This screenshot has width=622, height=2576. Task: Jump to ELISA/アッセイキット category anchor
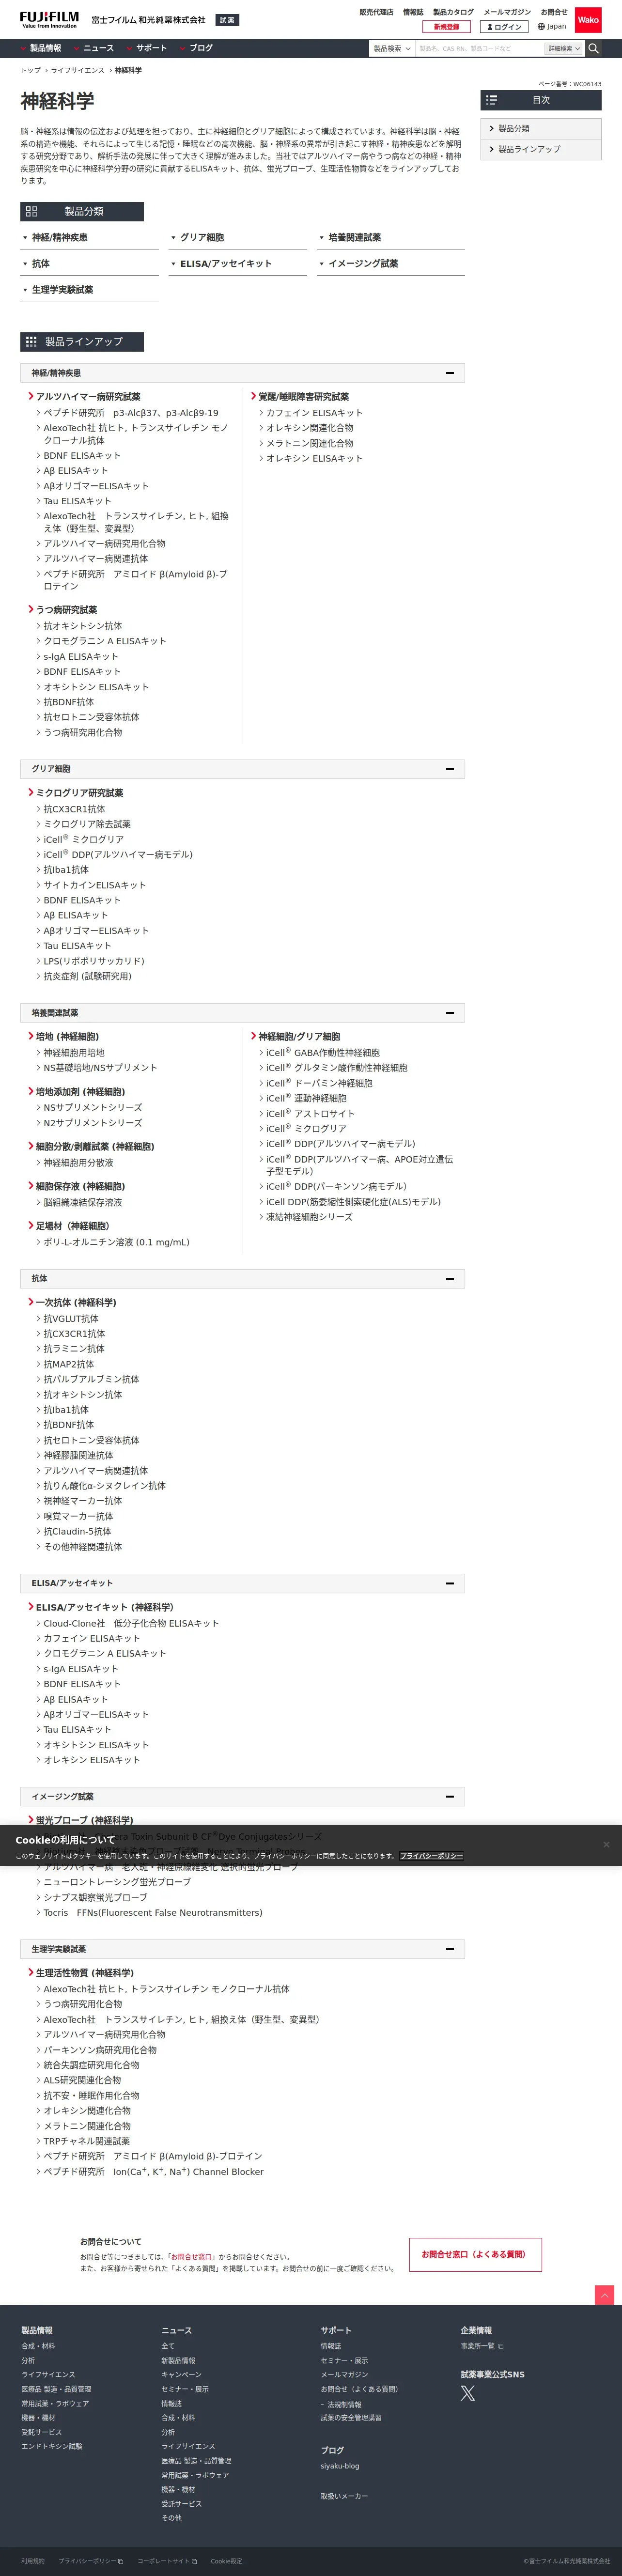tap(238, 263)
